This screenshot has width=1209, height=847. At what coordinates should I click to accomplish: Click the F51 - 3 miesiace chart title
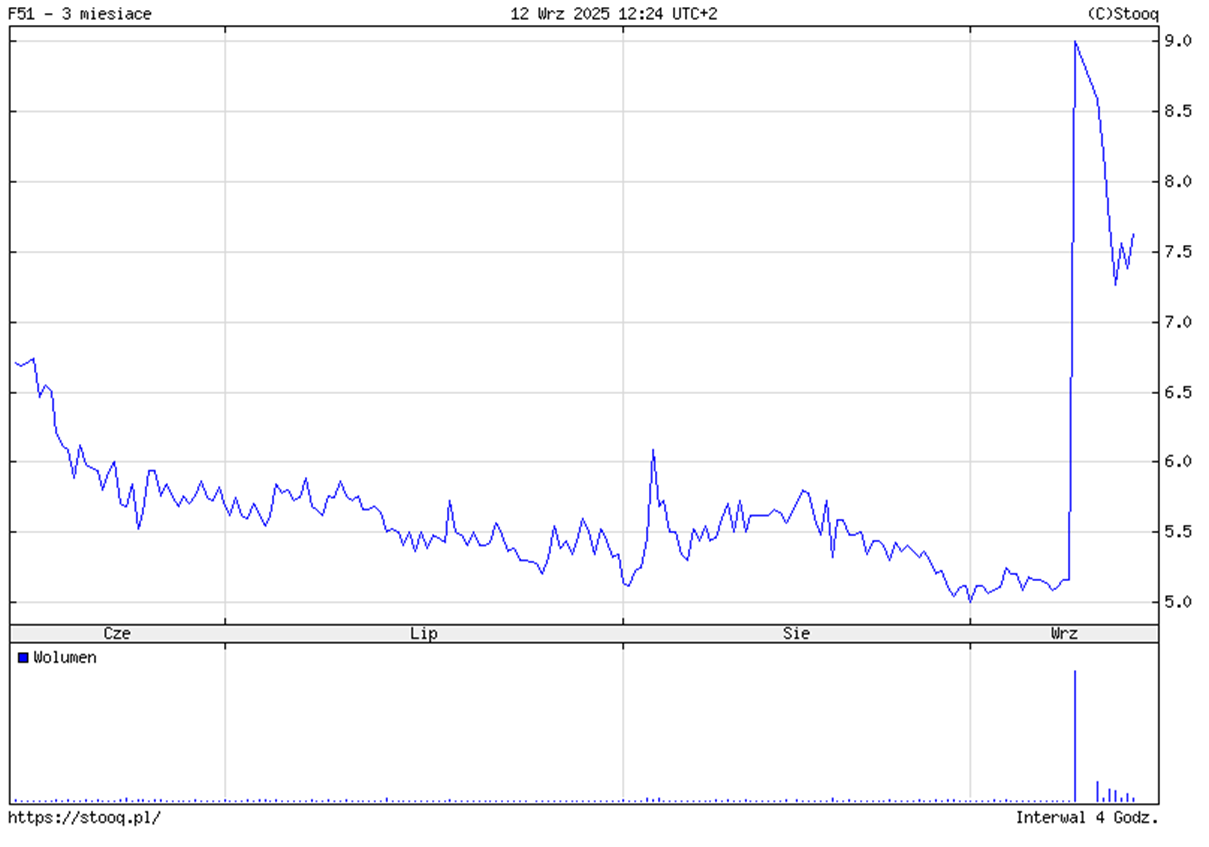[80, 13]
